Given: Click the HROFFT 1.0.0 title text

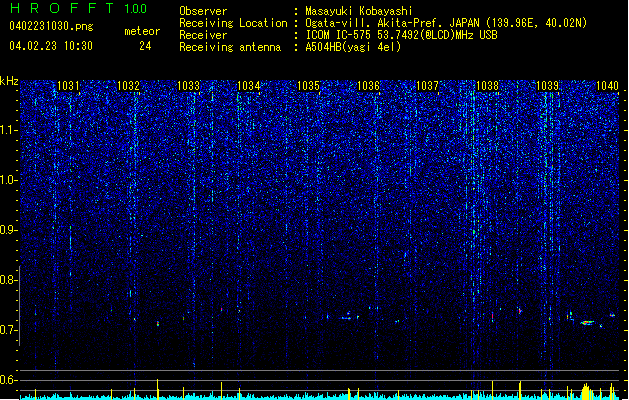Looking at the screenshot, I should [x=79, y=8].
